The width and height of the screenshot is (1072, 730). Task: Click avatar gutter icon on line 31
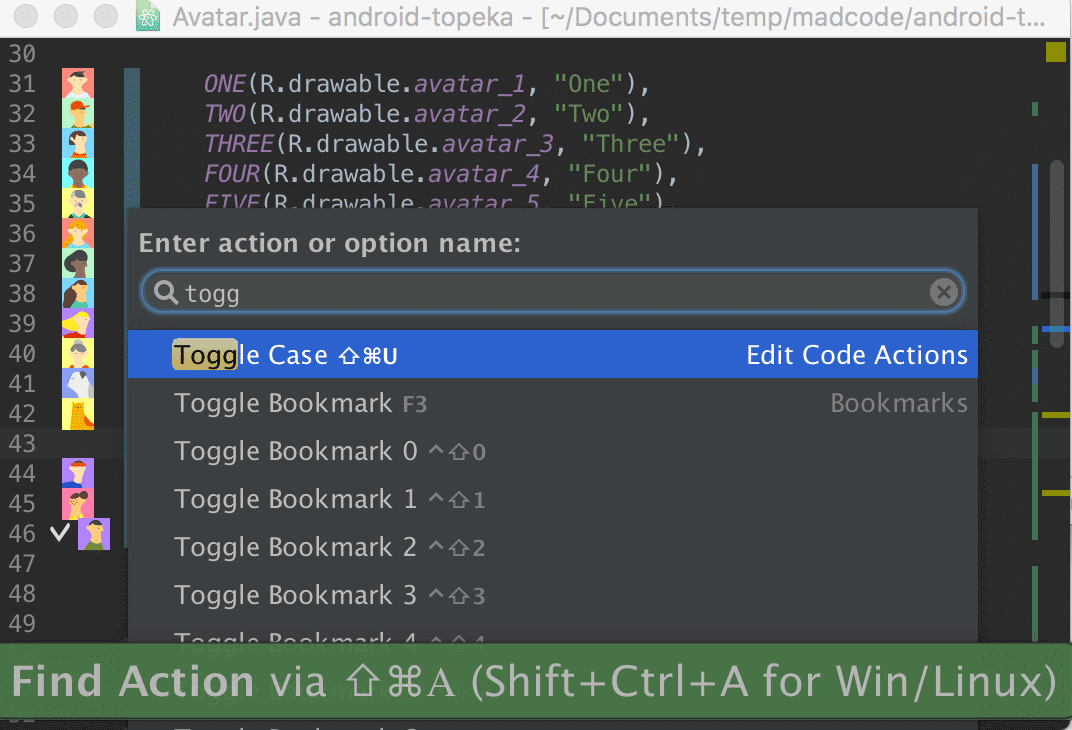pos(78,83)
